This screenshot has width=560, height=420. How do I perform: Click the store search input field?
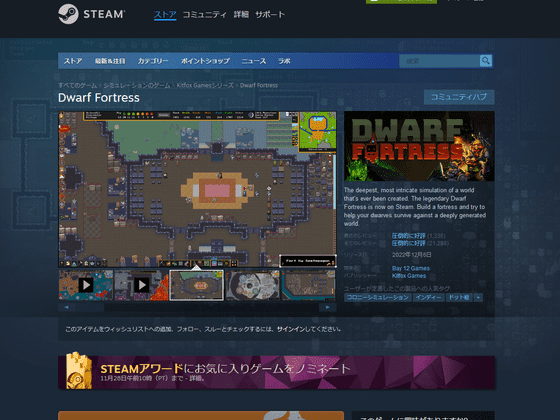[x=440, y=61]
